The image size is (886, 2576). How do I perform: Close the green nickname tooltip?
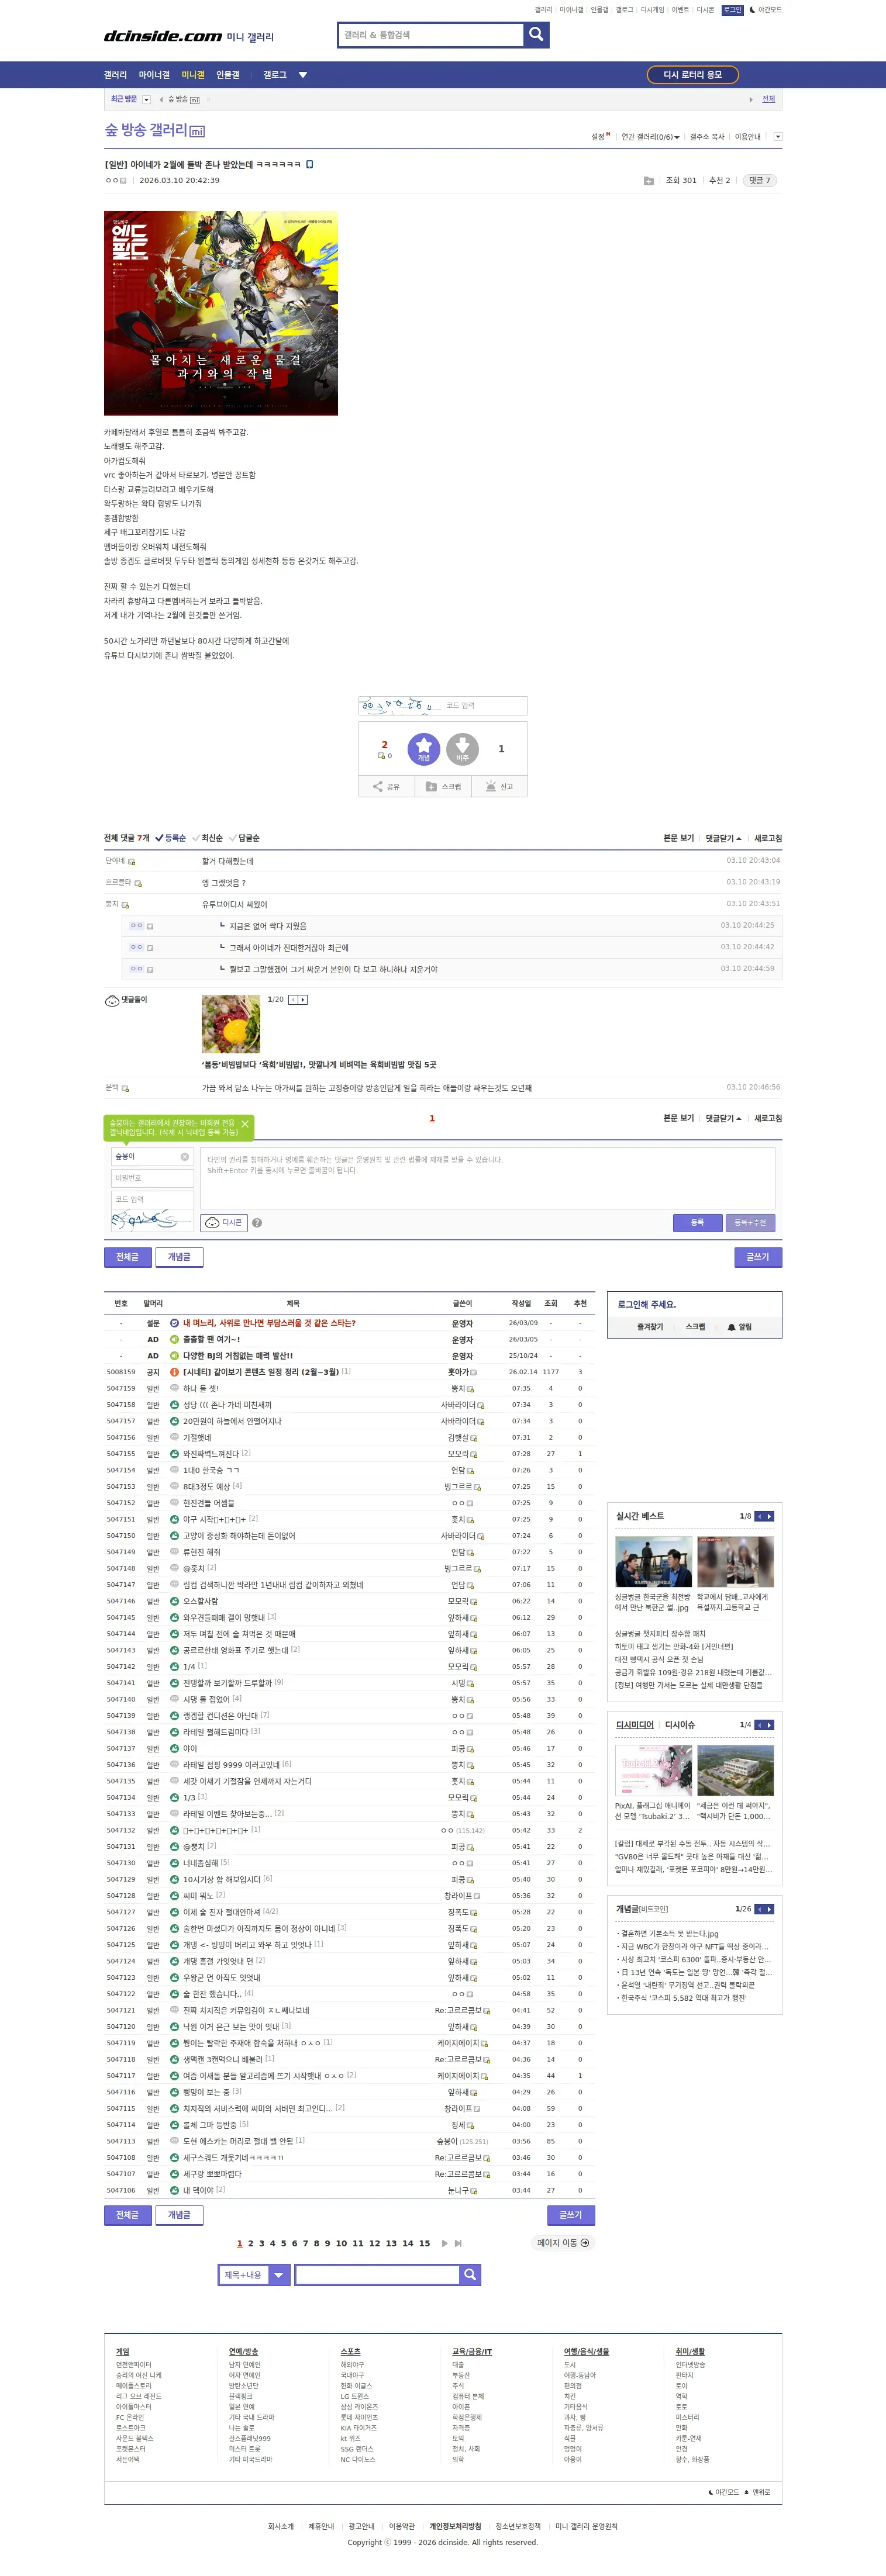tap(245, 1124)
